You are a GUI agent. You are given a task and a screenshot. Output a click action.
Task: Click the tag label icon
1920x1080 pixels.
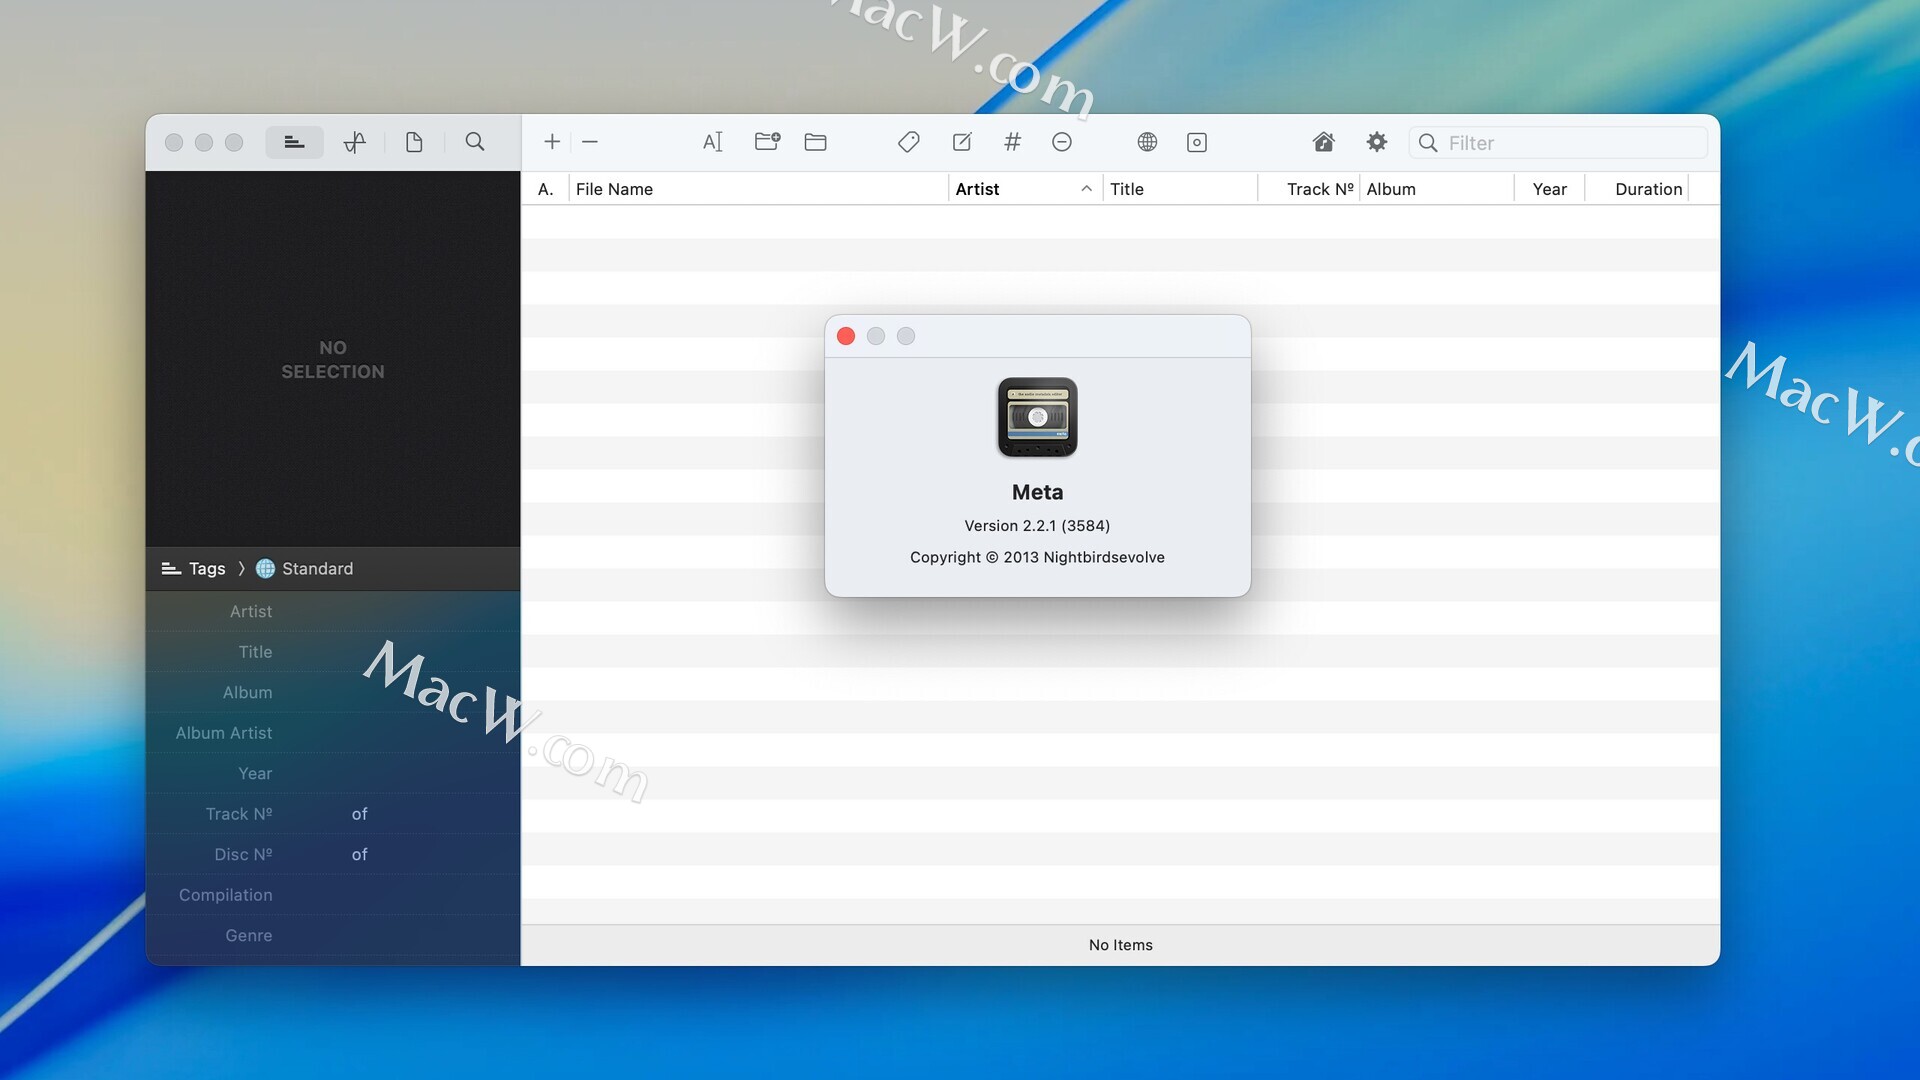click(x=909, y=142)
